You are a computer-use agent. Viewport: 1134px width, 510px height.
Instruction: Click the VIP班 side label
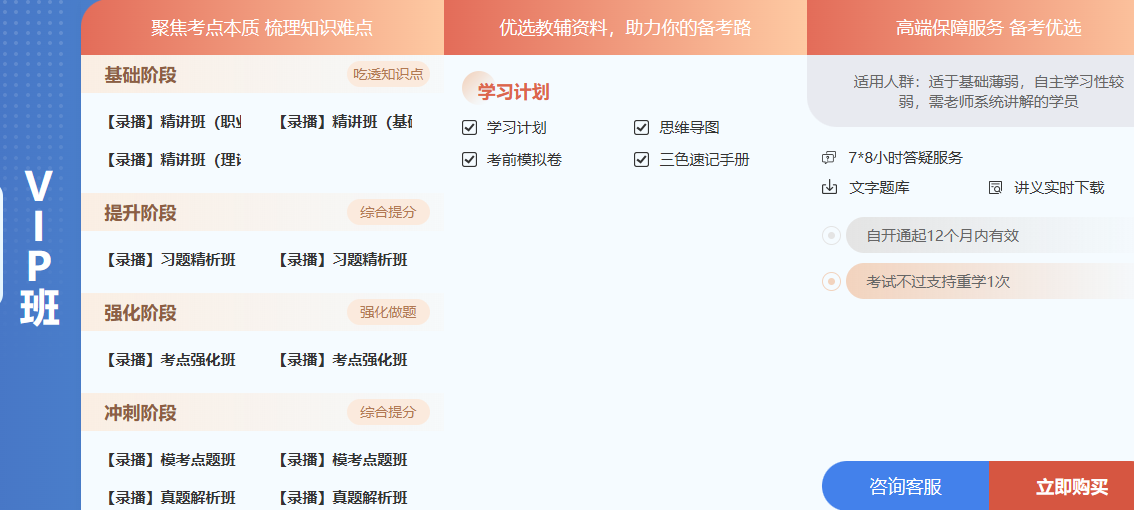(40, 248)
